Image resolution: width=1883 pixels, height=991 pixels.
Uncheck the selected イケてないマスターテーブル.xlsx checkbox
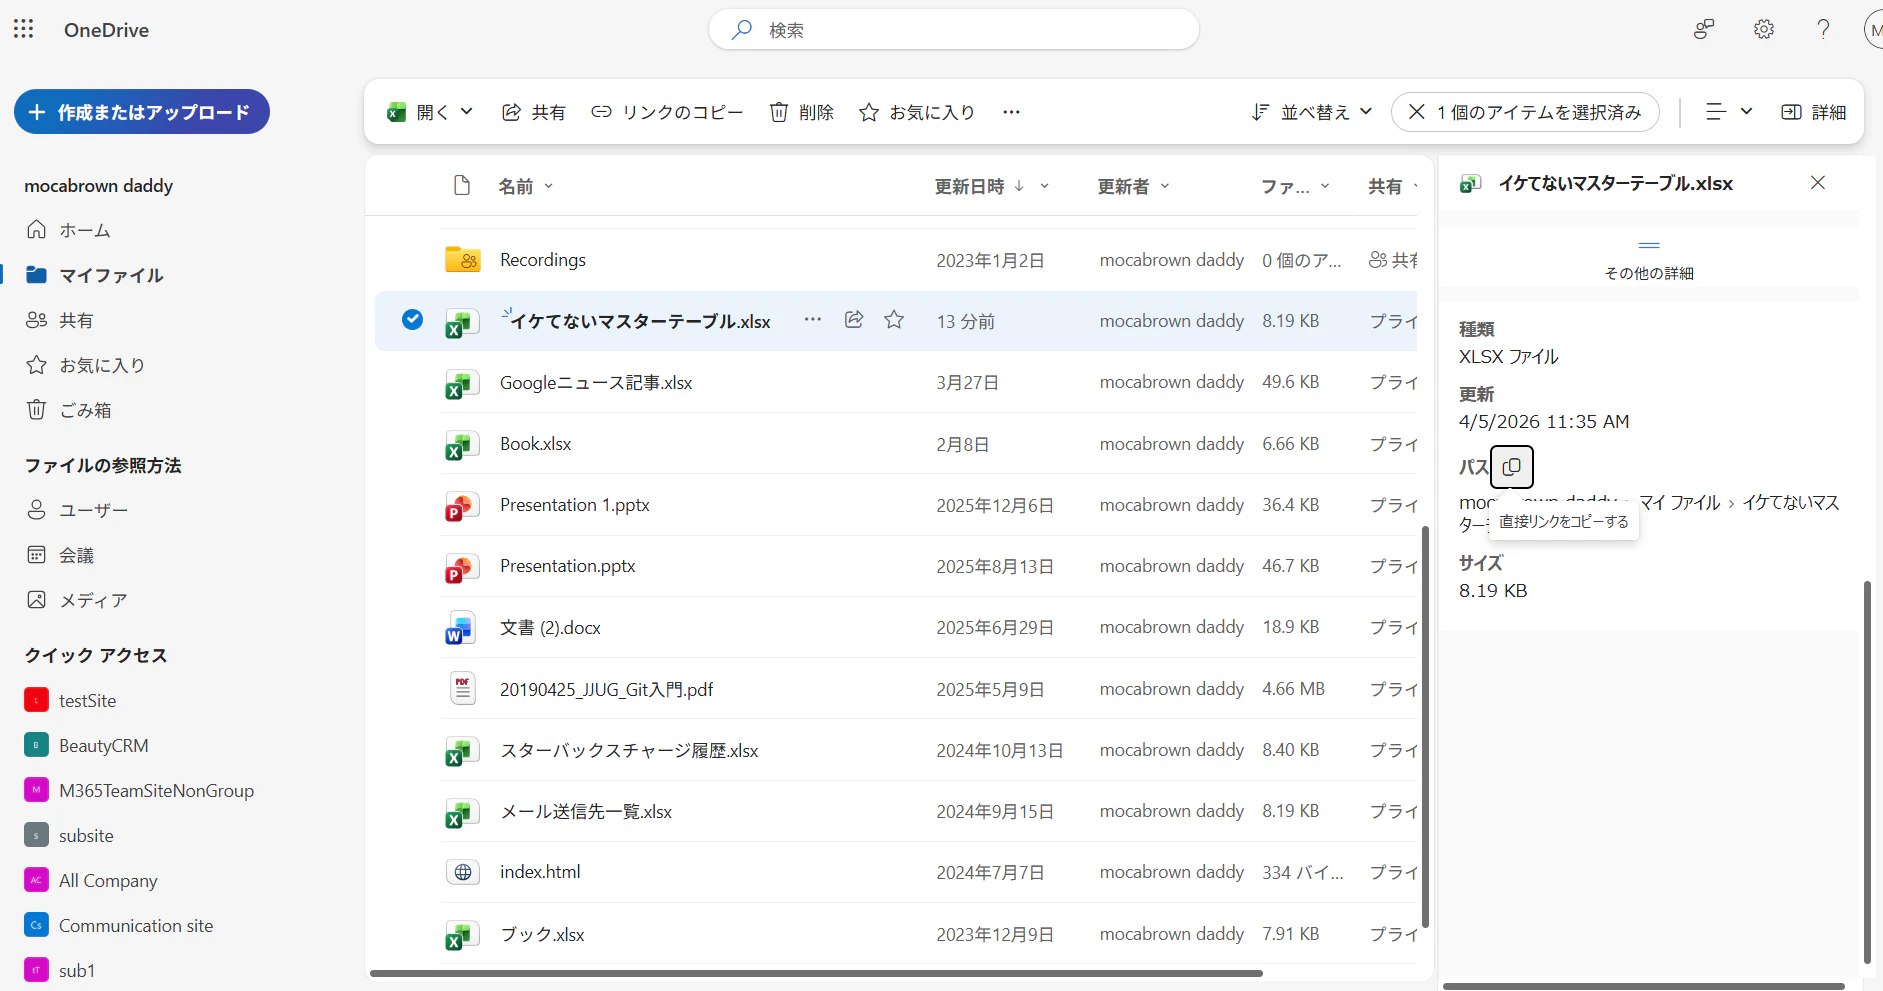click(x=412, y=320)
